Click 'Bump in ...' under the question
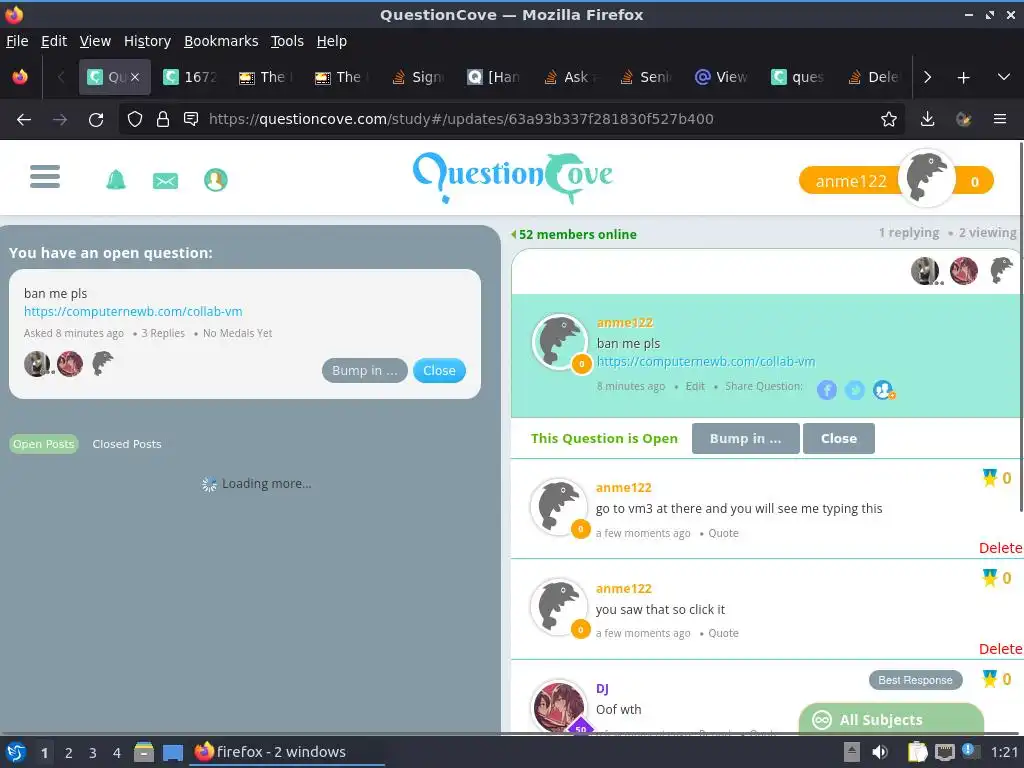The width and height of the screenshot is (1024, 768). click(745, 438)
